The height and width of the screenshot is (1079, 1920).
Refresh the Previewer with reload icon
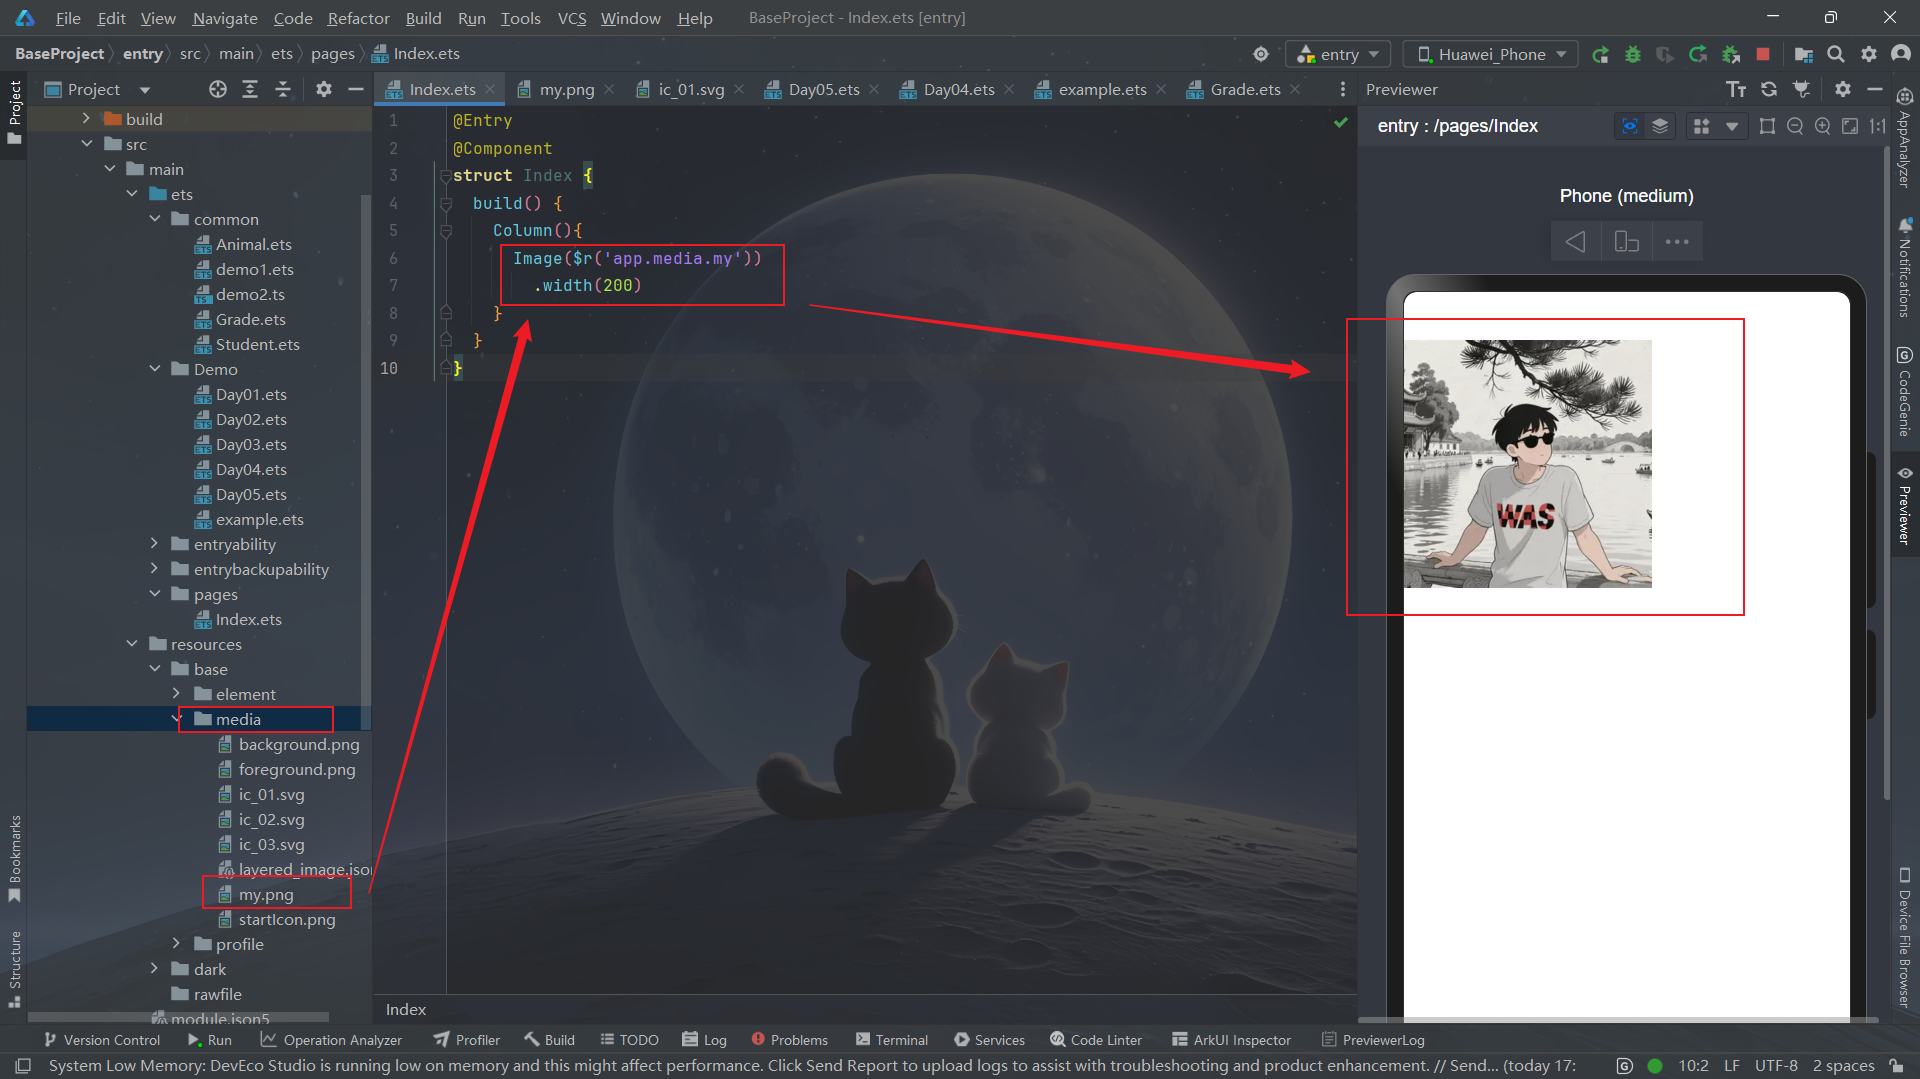tap(1769, 89)
